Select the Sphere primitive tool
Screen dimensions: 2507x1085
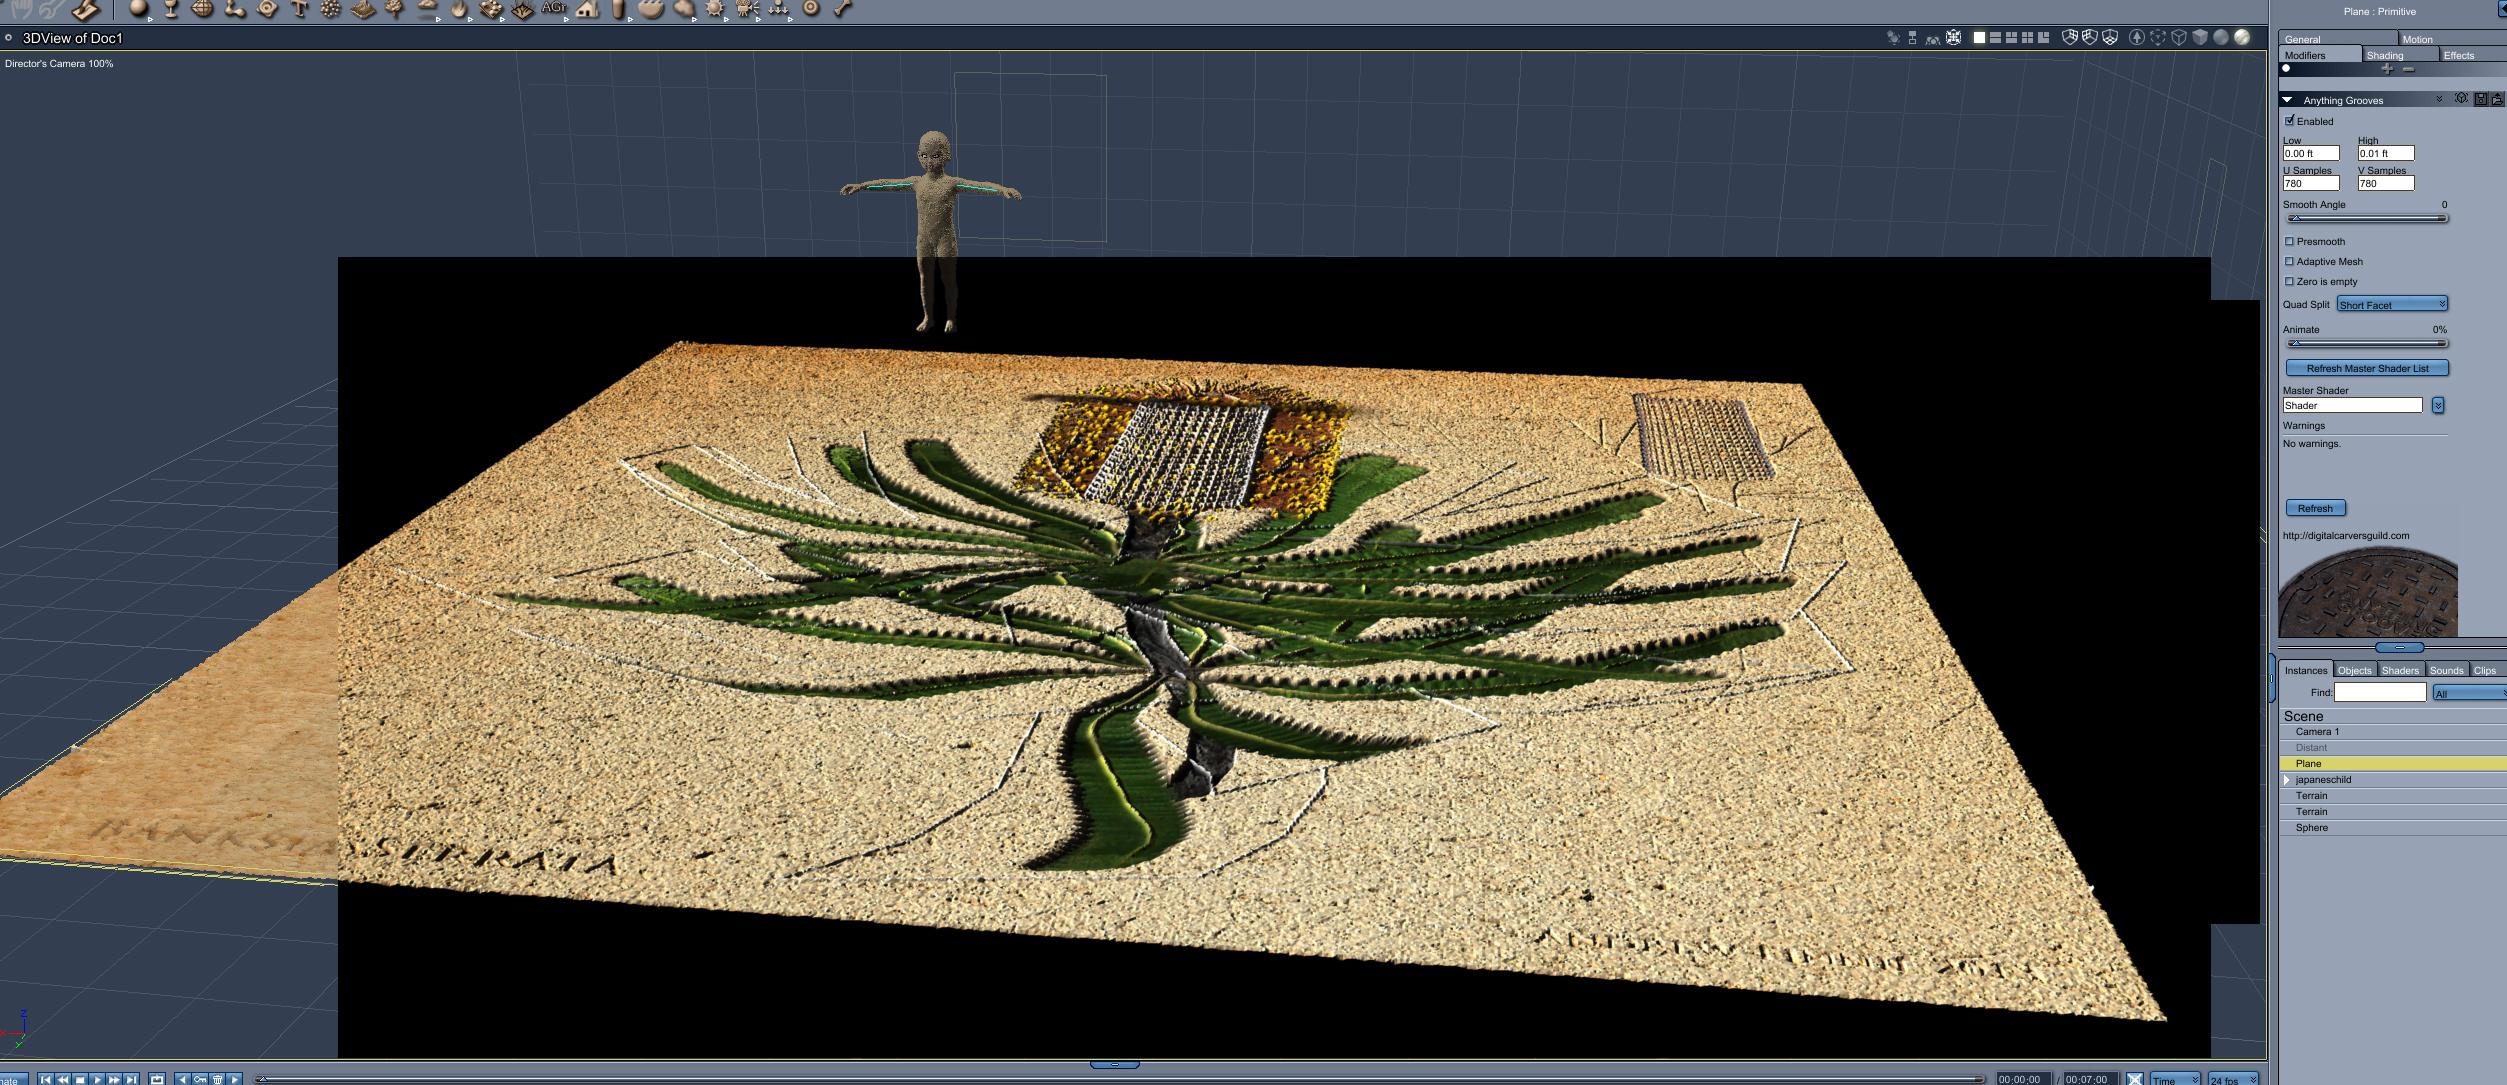click(138, 9)
